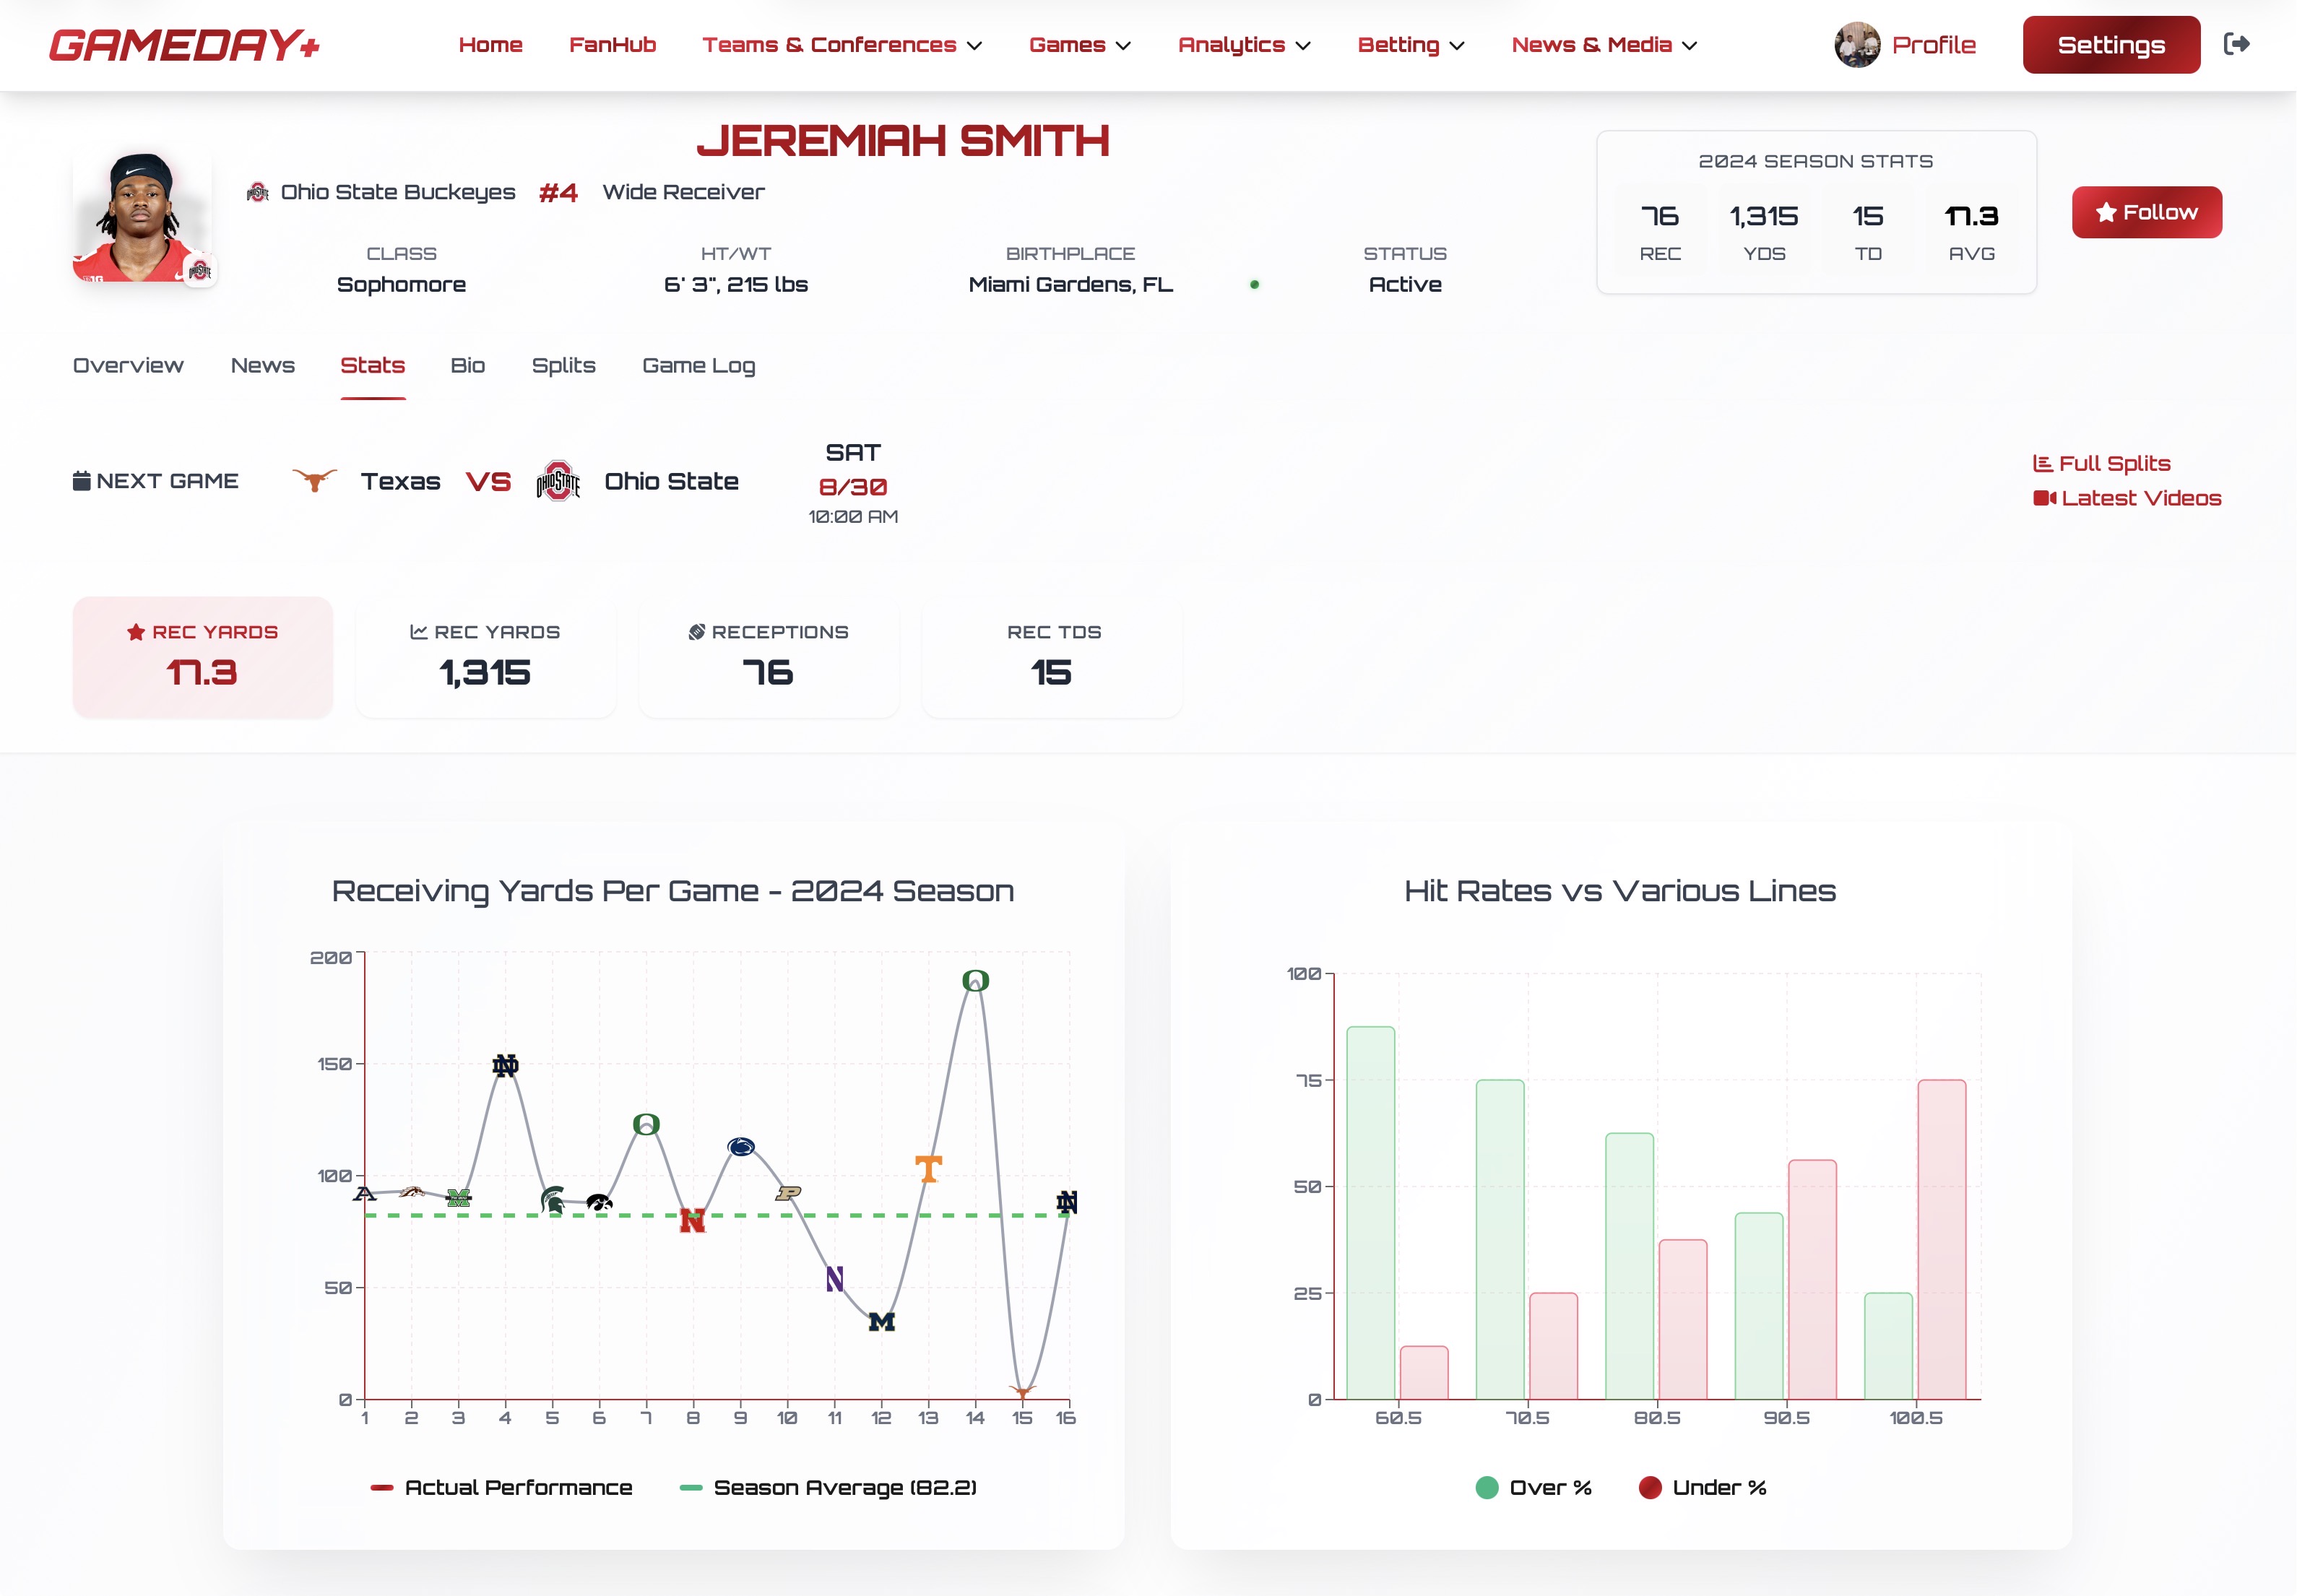Open the Game Log tab

698,366
